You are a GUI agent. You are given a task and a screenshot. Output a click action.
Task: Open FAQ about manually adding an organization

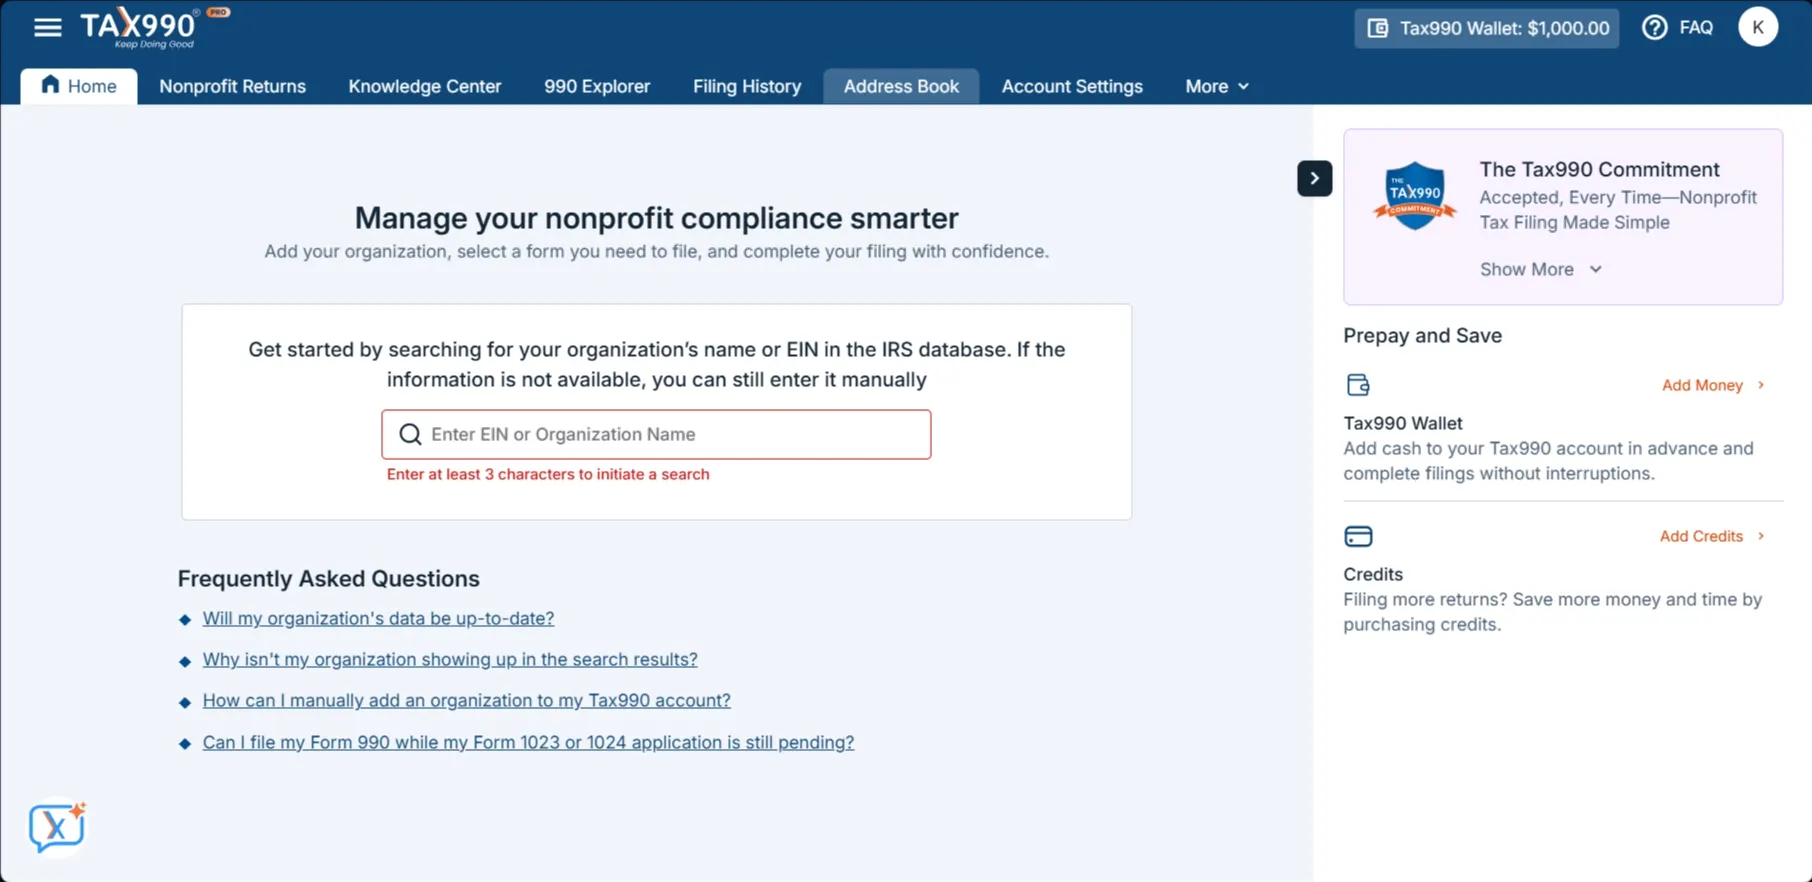pyautogui.click(x=466, y=701)
